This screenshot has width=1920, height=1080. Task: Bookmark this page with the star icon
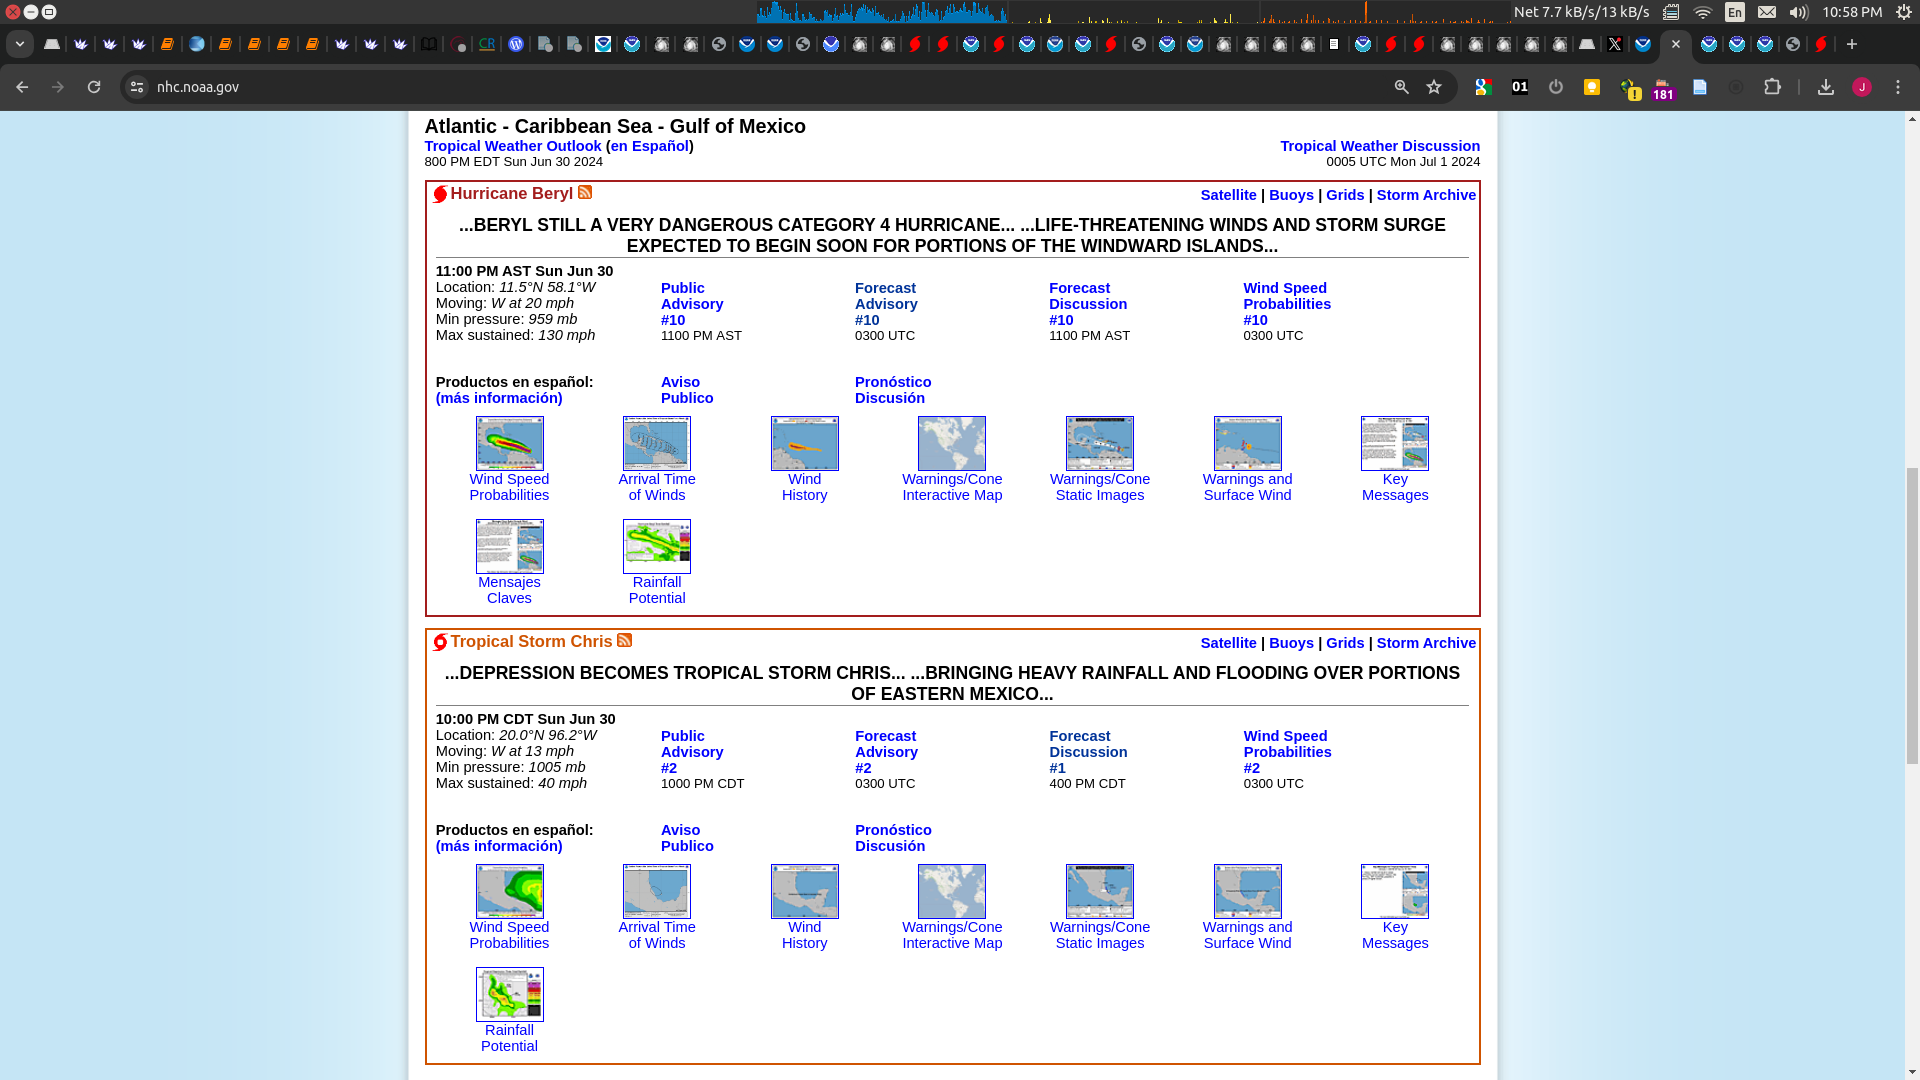[1434, 87]
